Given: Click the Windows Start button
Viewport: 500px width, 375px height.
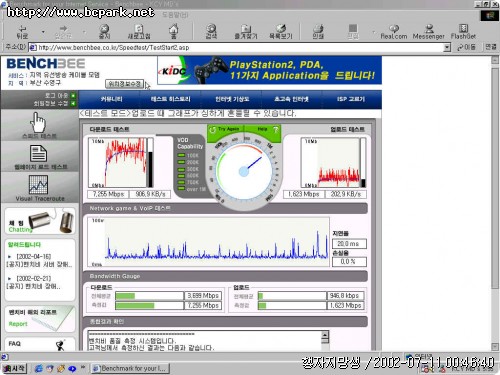Looking at the screenshot, I should pos(14,368).
